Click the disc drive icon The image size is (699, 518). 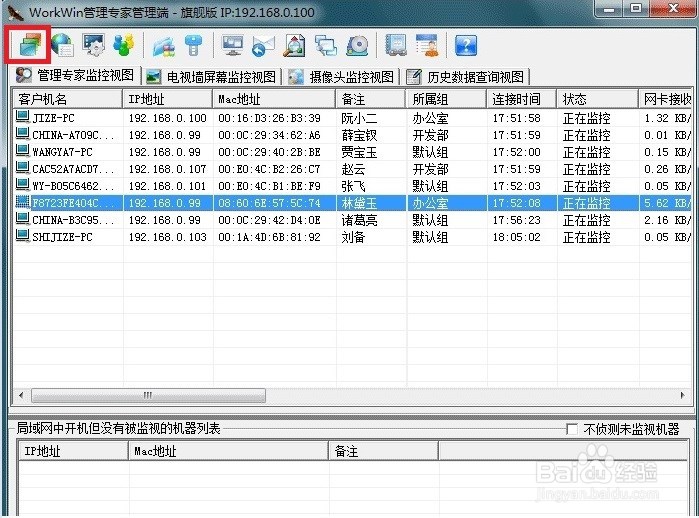(357, 45)
